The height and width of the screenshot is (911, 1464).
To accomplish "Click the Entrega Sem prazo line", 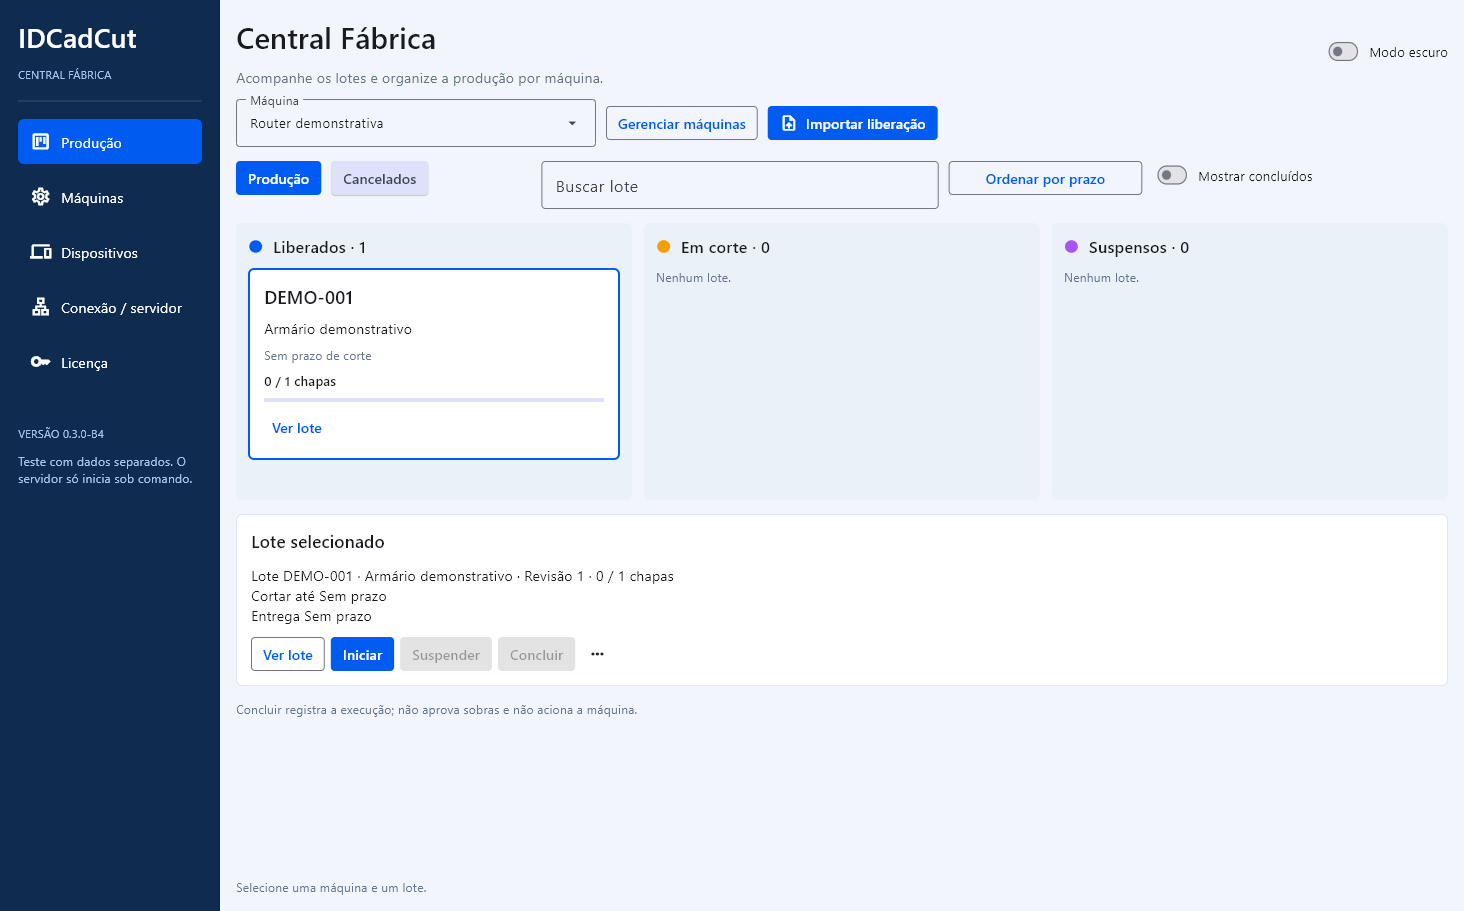I will coord(311,616).
